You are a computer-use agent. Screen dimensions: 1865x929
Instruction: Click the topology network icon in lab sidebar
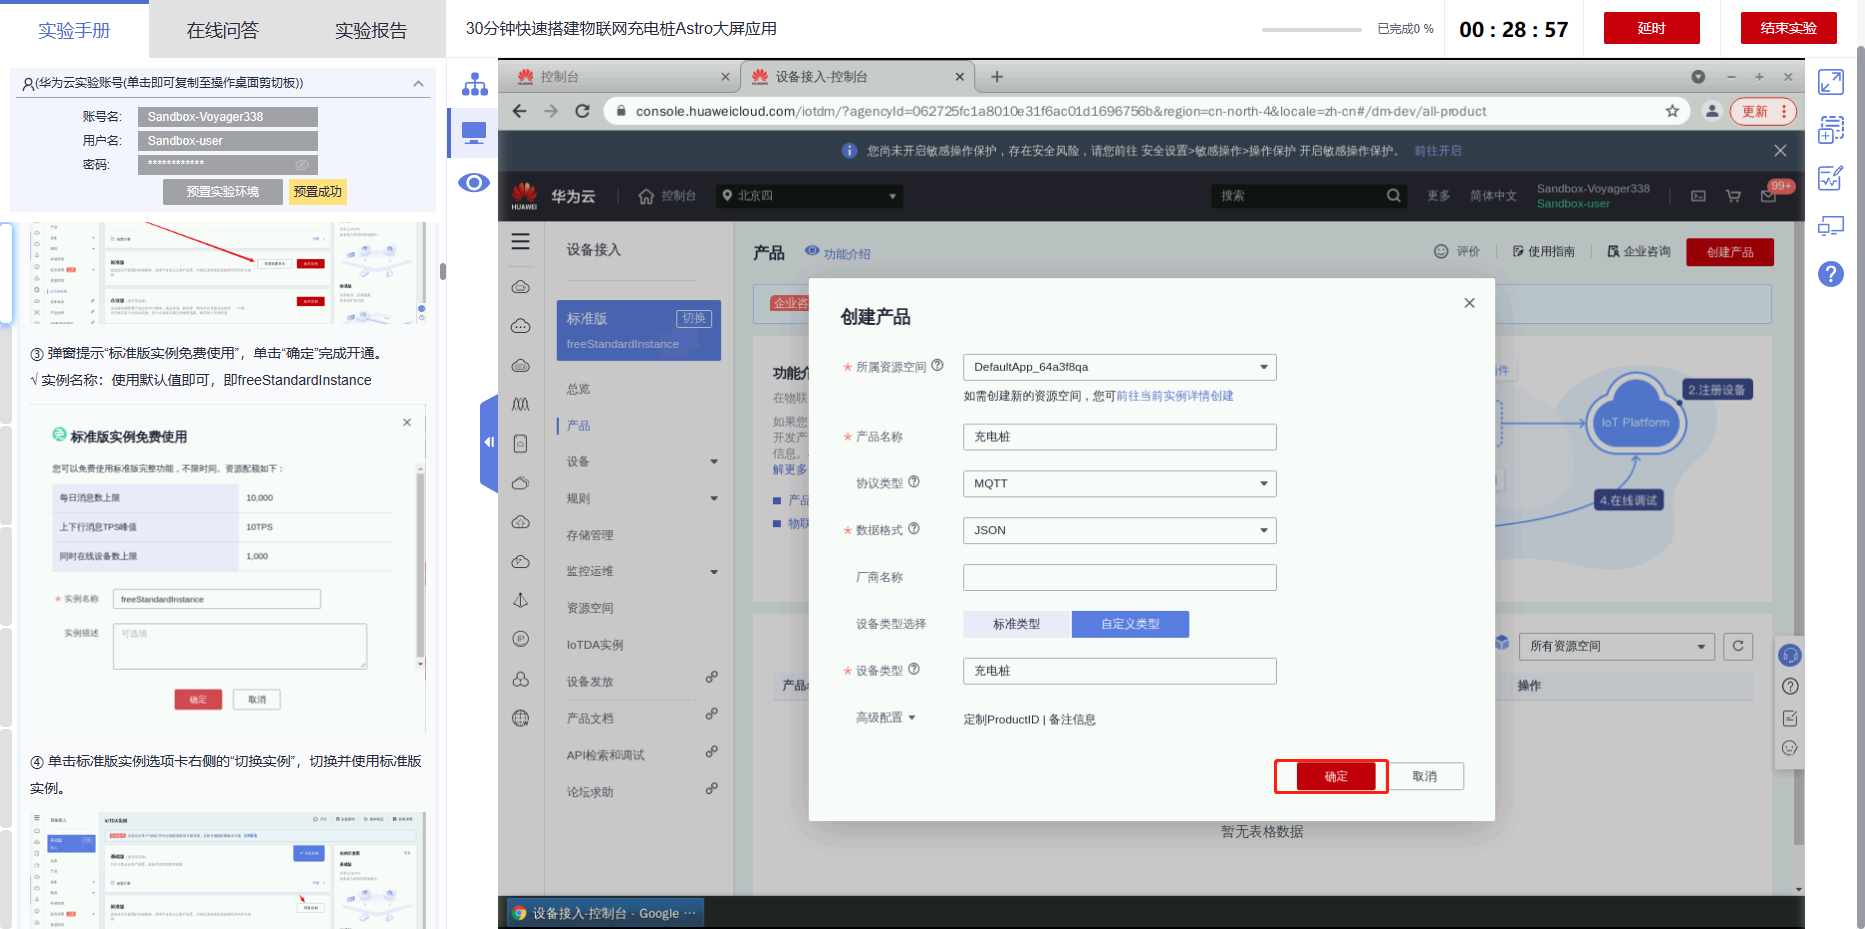tap(474, 84)
